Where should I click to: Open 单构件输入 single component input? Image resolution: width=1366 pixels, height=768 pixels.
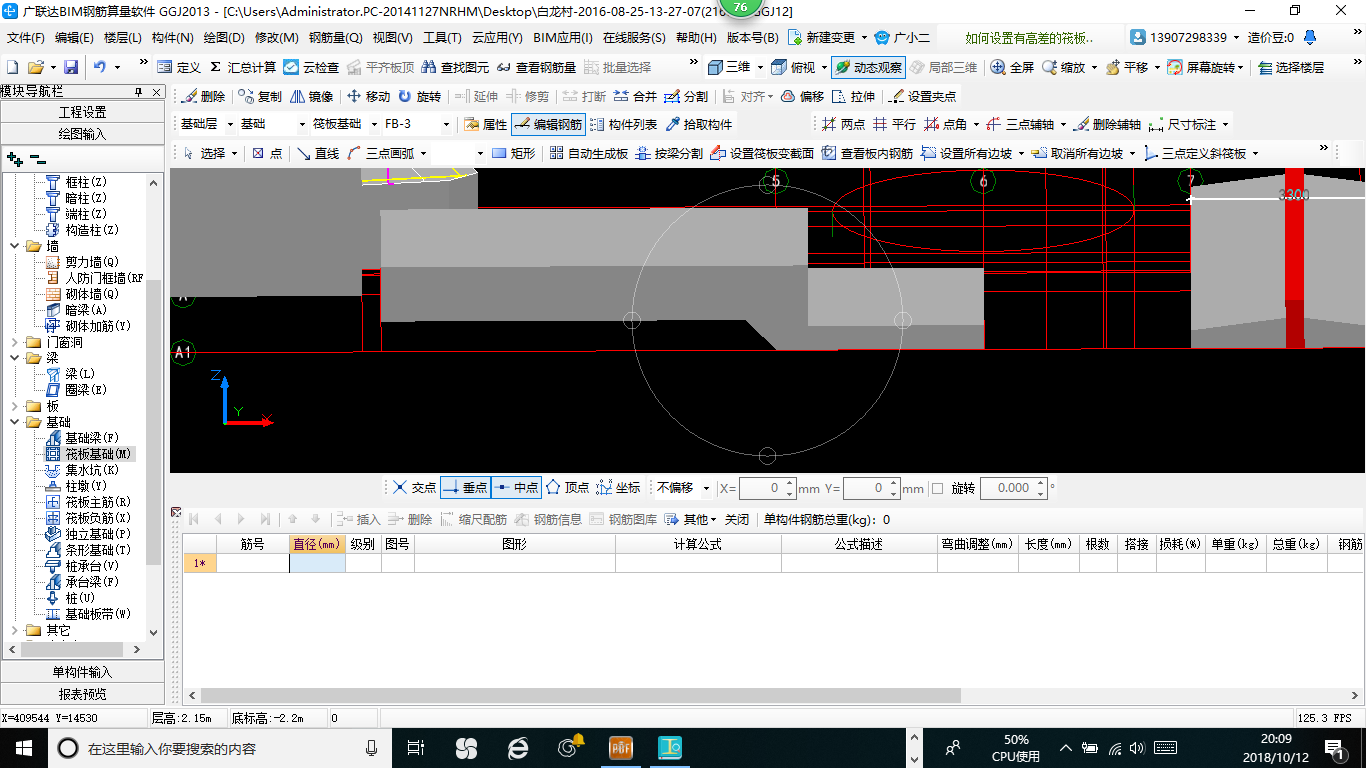point(82,672)
